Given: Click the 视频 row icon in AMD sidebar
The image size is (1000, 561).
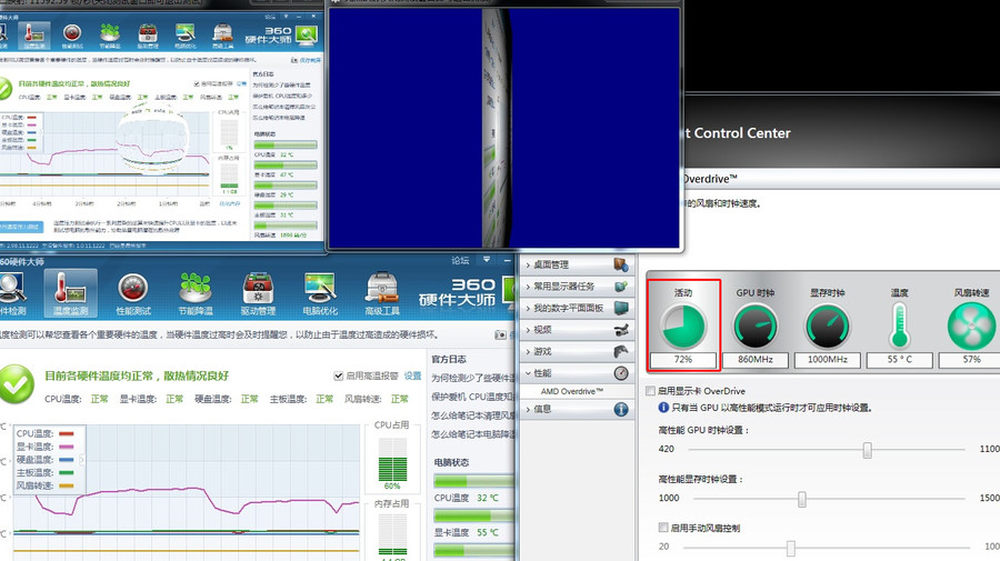Looking at the screenshot, I should tap(621, 330).
